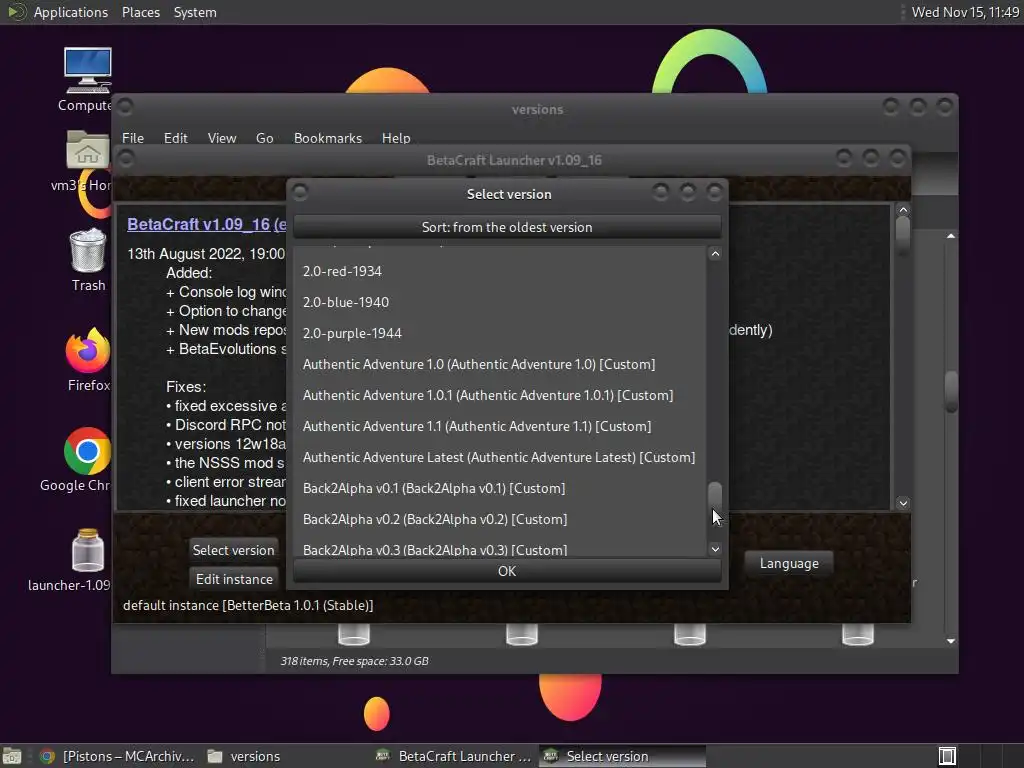Open Places menu in top panel

pyautogui.click(x=140, y=12)
